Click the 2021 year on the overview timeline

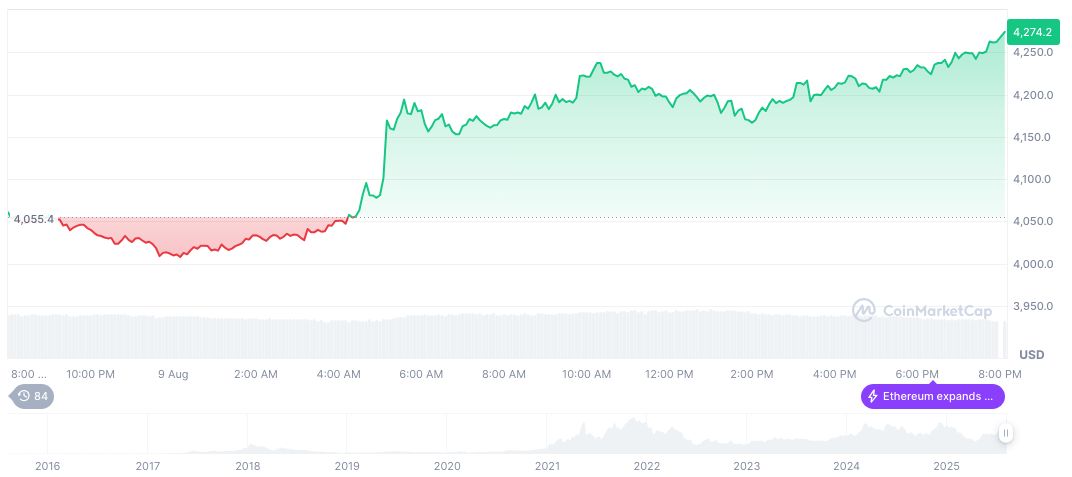(x=547, y=466)
